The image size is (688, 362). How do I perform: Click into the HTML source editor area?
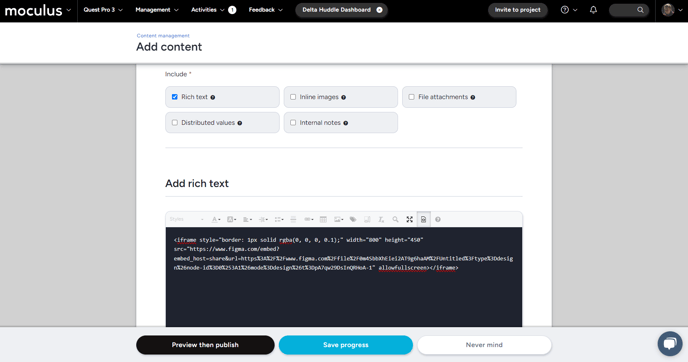(344, 277)
